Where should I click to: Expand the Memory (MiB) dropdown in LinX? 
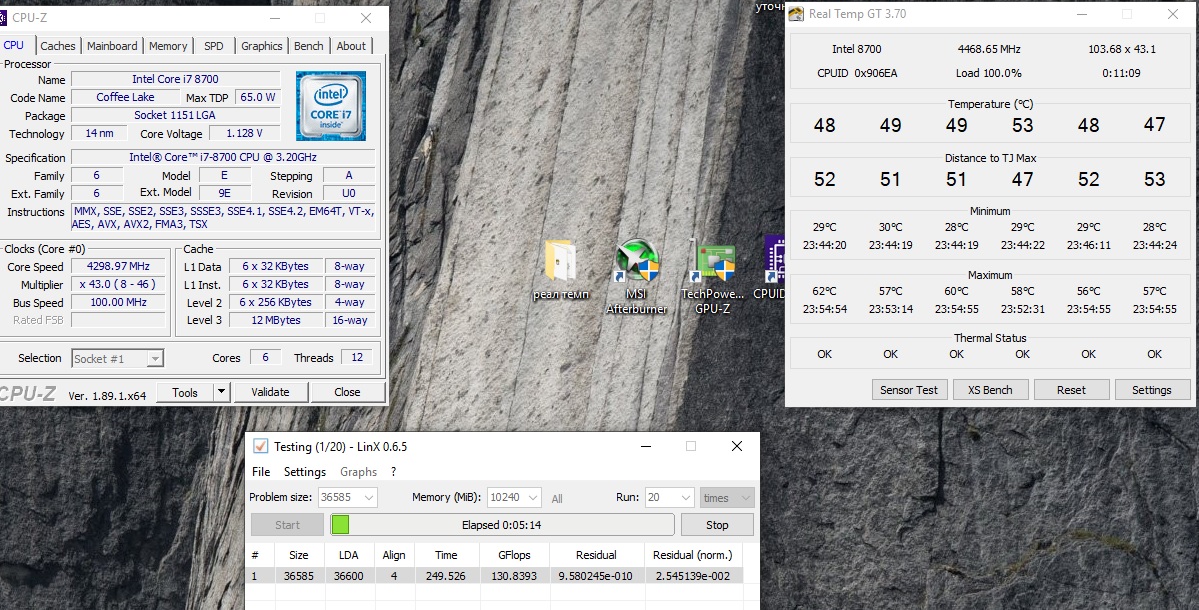tap(533, 498)
